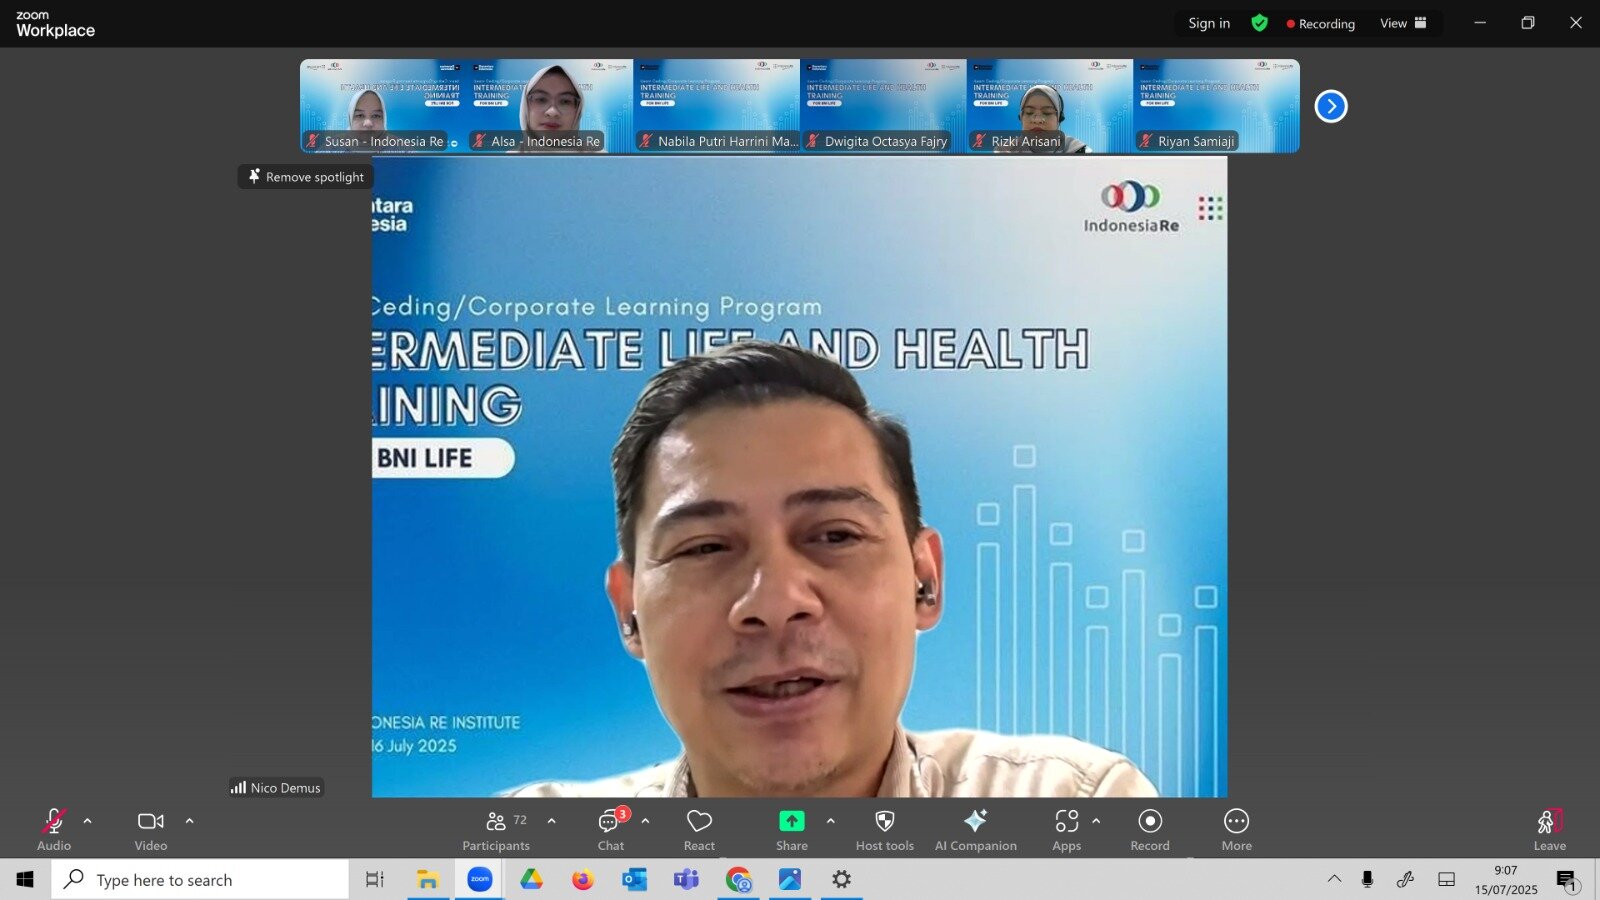The image size is (1600, 900).
Task: Click Sign in at top
Action: pyautogui.click(x=1209, y=23)
